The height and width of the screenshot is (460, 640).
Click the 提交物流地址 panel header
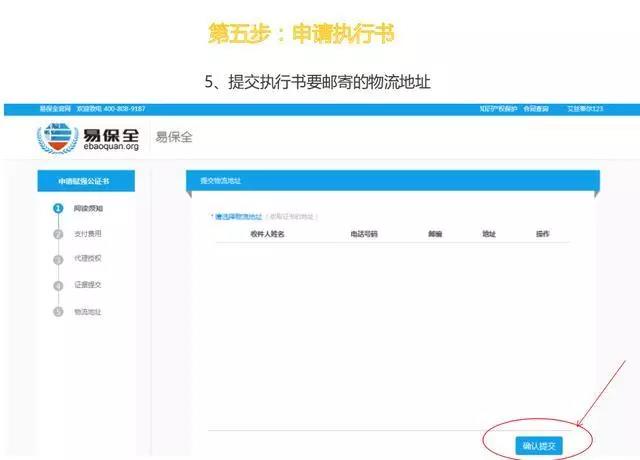coord(393,180)
